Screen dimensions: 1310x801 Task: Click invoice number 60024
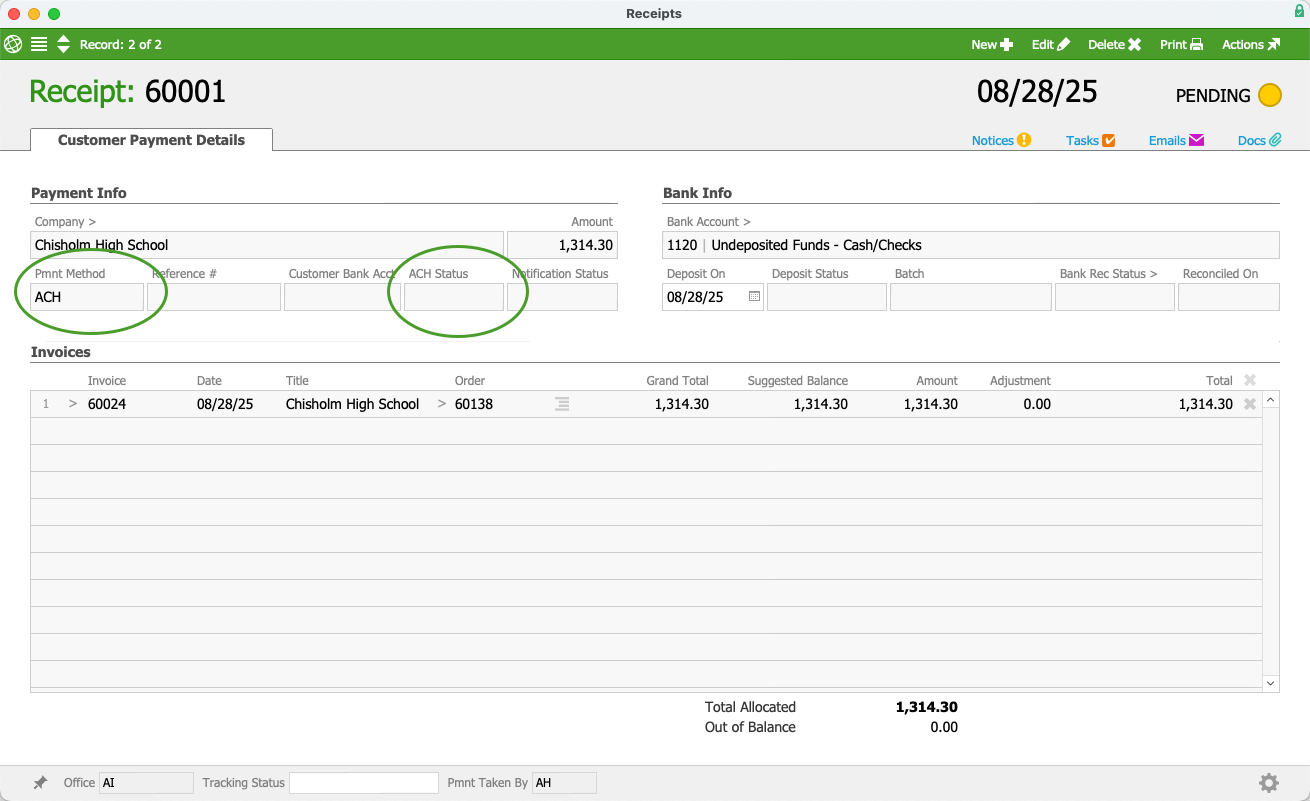pyautogui.click(x=107, y=404)
